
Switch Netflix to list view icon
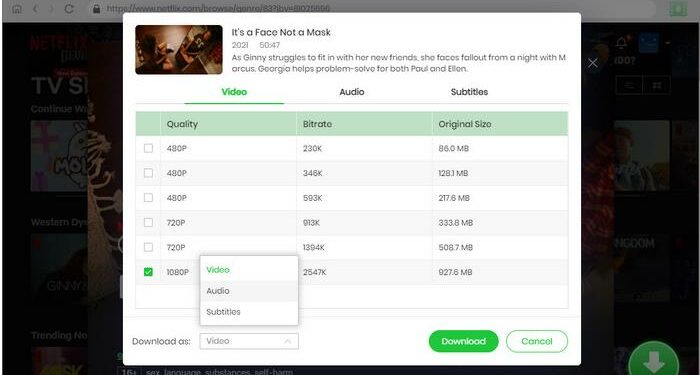[x=629, y=85]
